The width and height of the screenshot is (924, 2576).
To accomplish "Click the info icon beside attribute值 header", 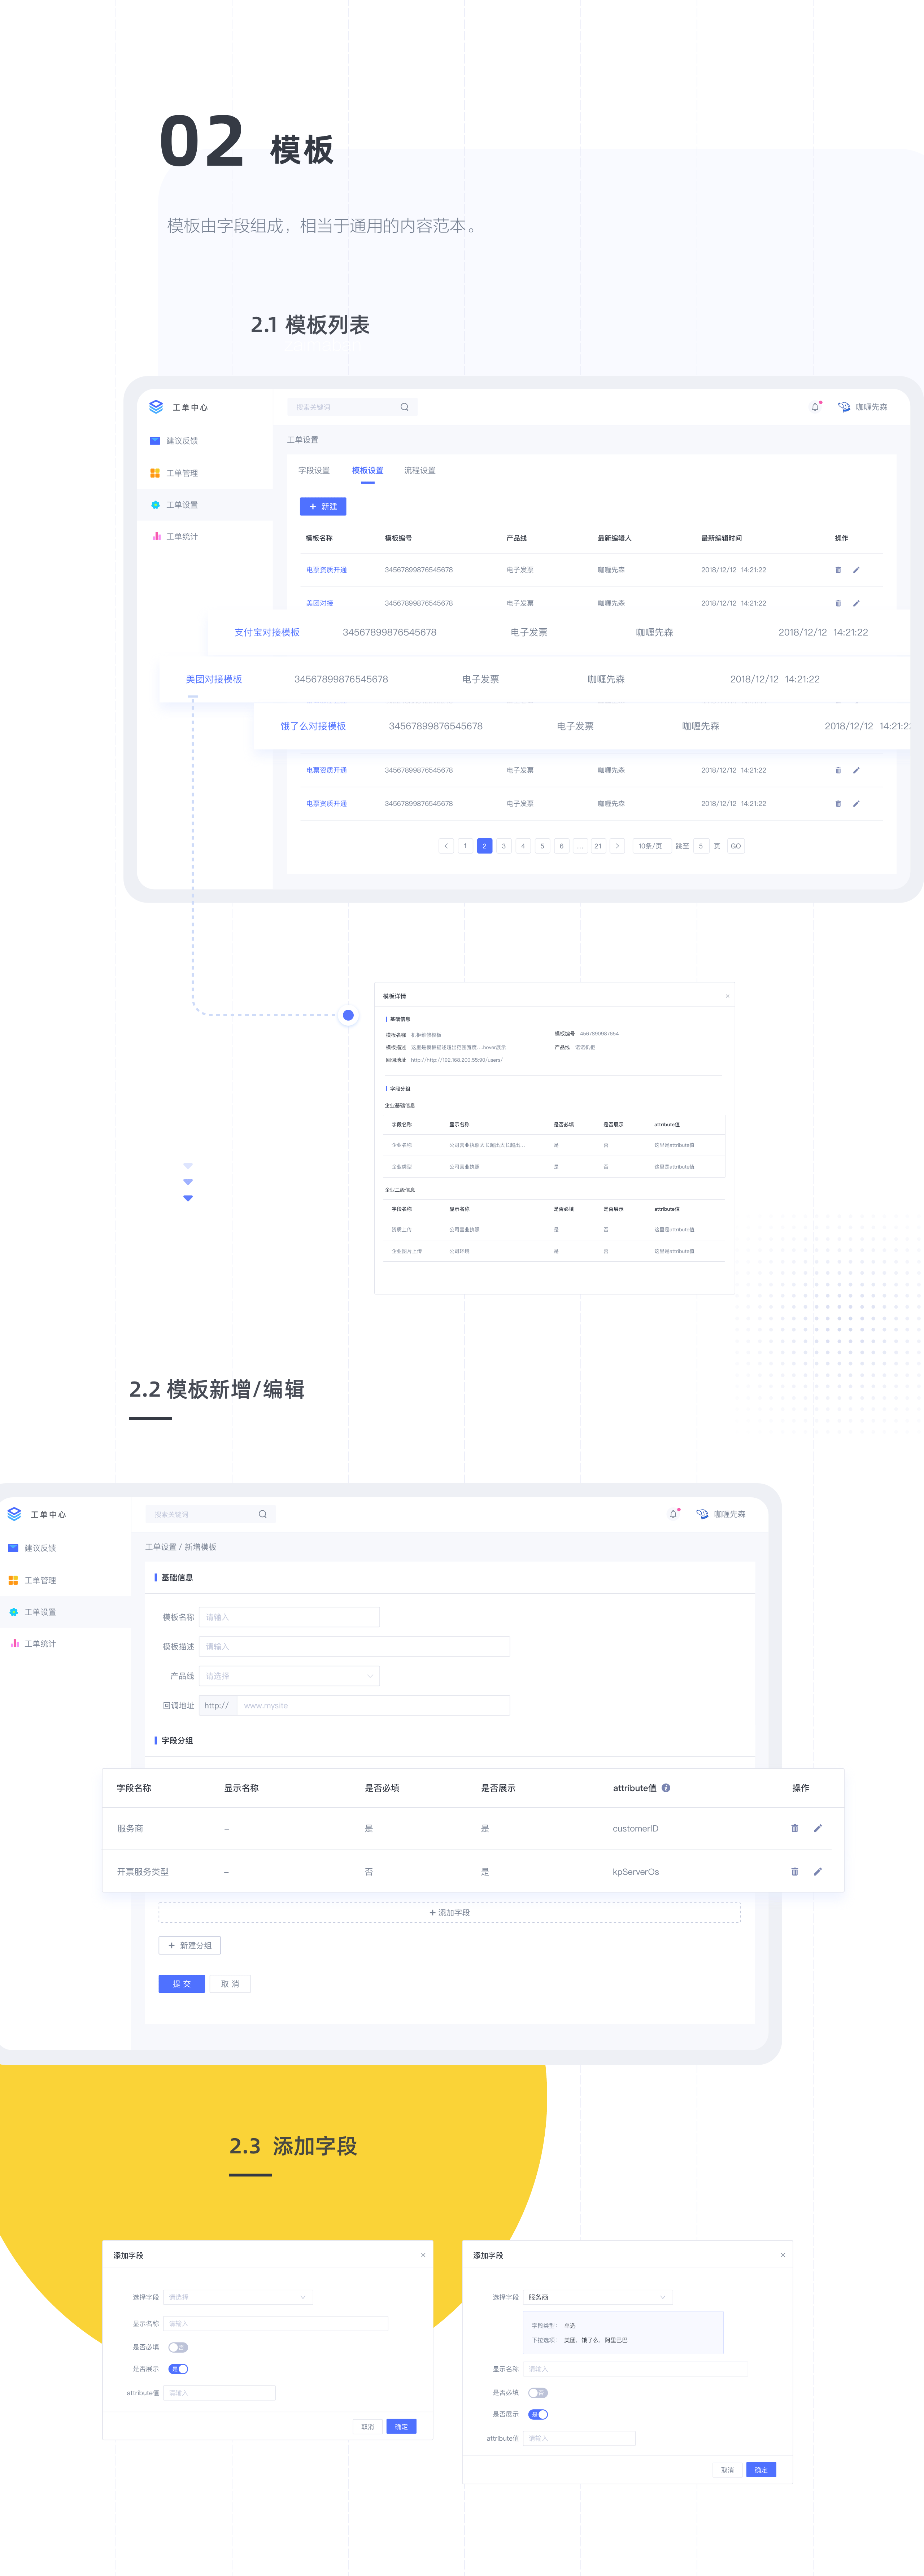I will (x=666, y=1788).
